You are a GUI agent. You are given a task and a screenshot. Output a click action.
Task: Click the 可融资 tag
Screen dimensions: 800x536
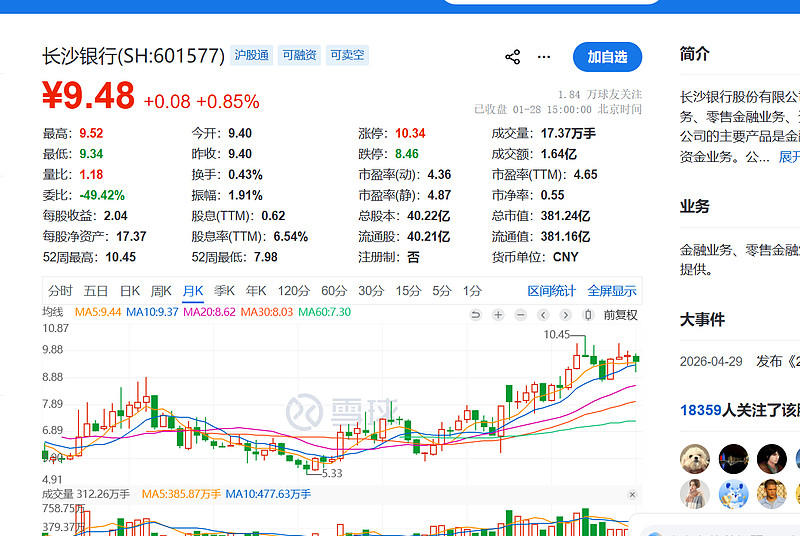click(x=299, y=55)
